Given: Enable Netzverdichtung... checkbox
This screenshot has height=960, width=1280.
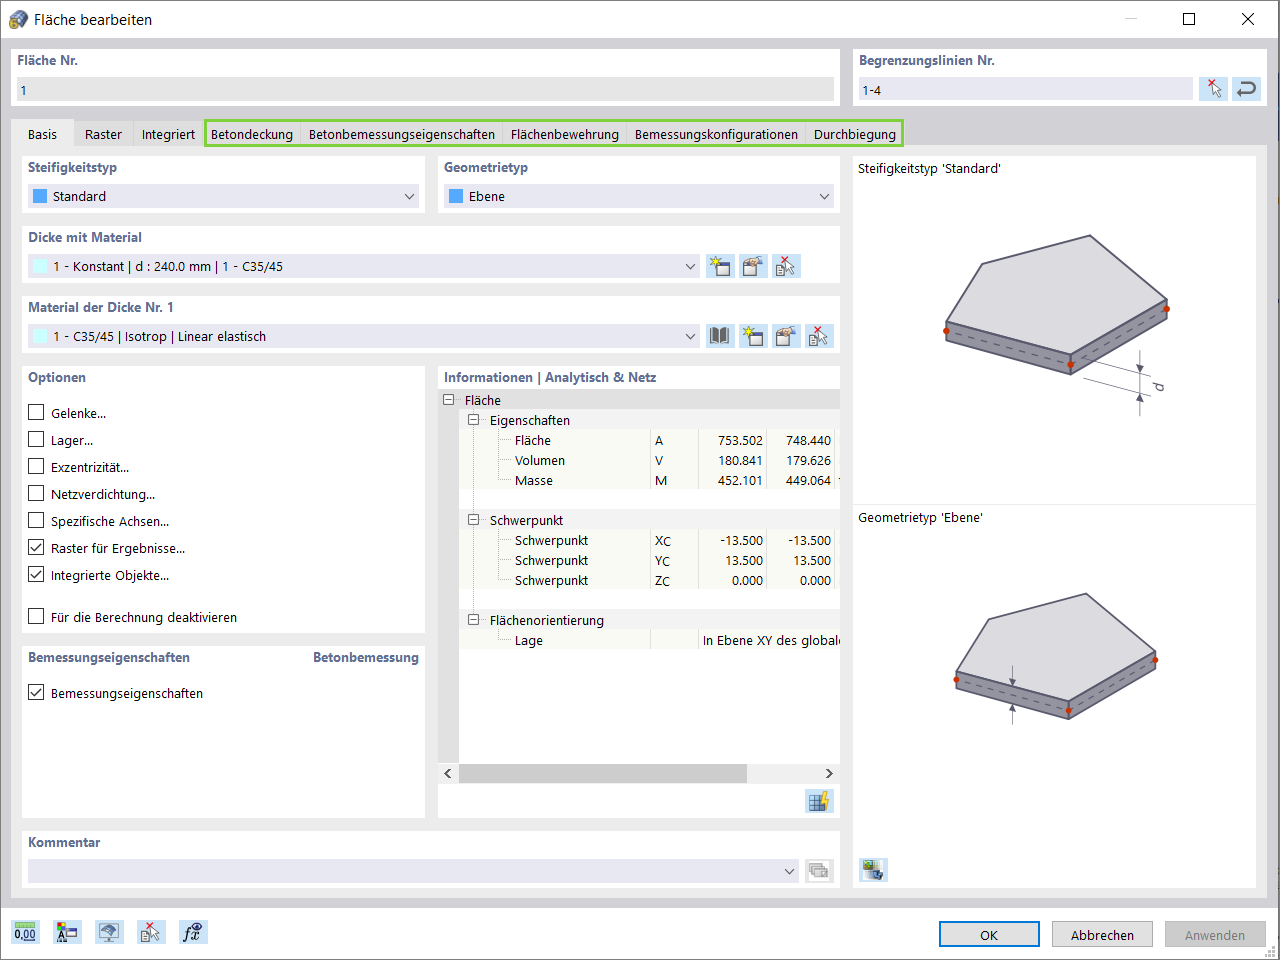Looking at the screenshot, I should click(x=37, y=494).
